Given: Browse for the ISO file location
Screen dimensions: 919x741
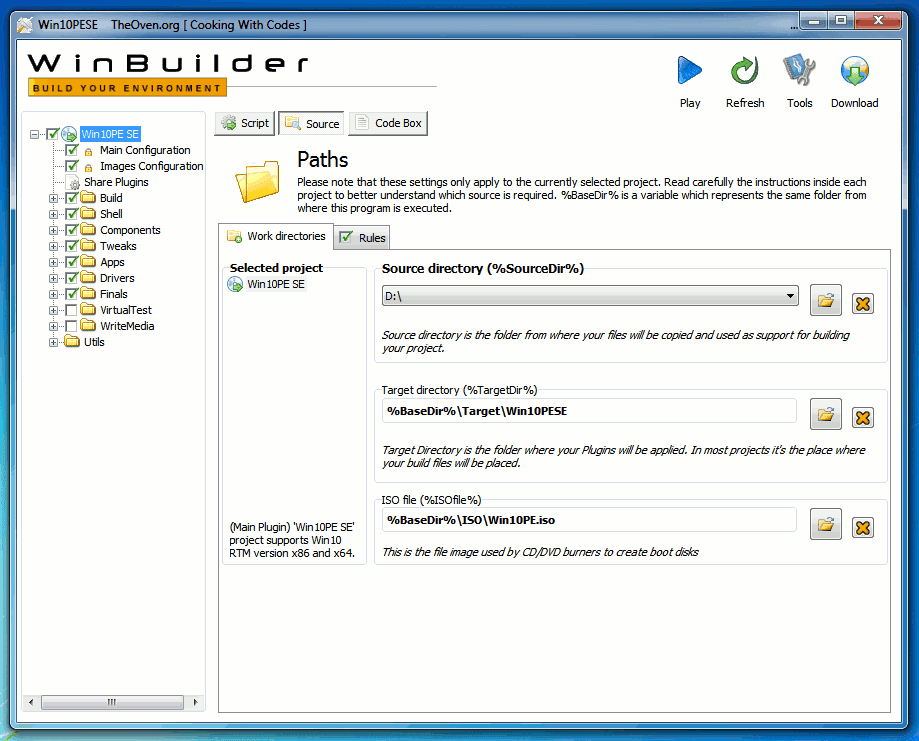Looking at the screenshot, I should point(825,524).
